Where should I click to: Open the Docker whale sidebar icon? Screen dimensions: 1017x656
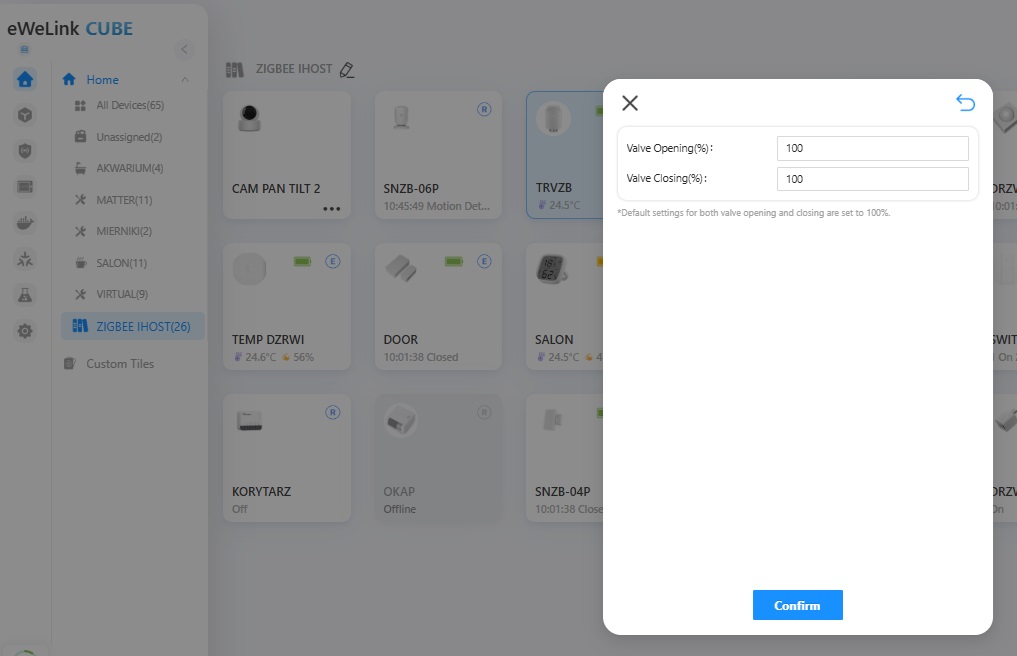tap(25, 223)
